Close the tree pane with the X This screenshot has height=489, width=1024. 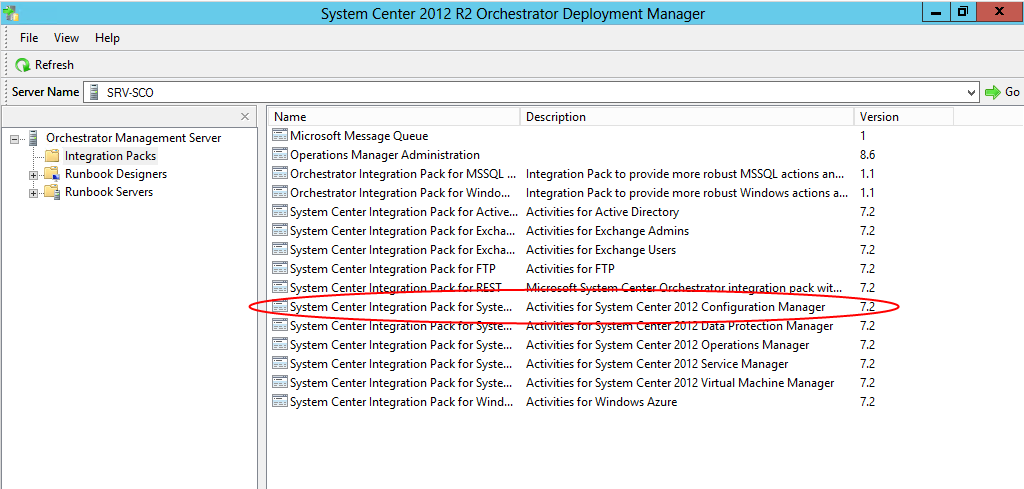point(245,116)
